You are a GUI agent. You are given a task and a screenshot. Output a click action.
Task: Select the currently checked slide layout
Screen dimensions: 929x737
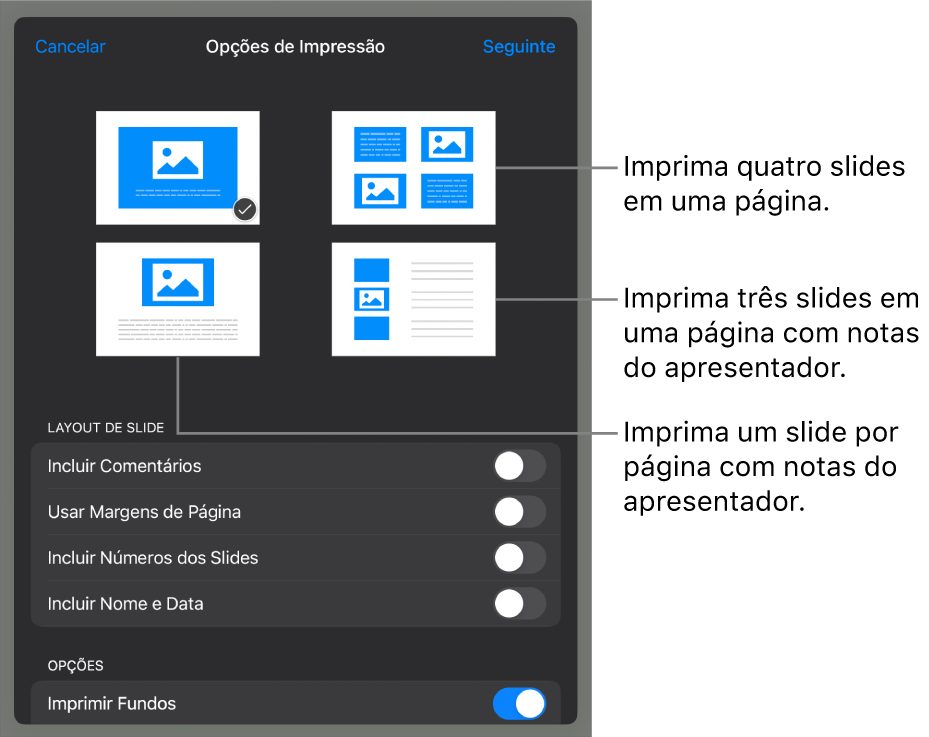[x=177, y=167]
